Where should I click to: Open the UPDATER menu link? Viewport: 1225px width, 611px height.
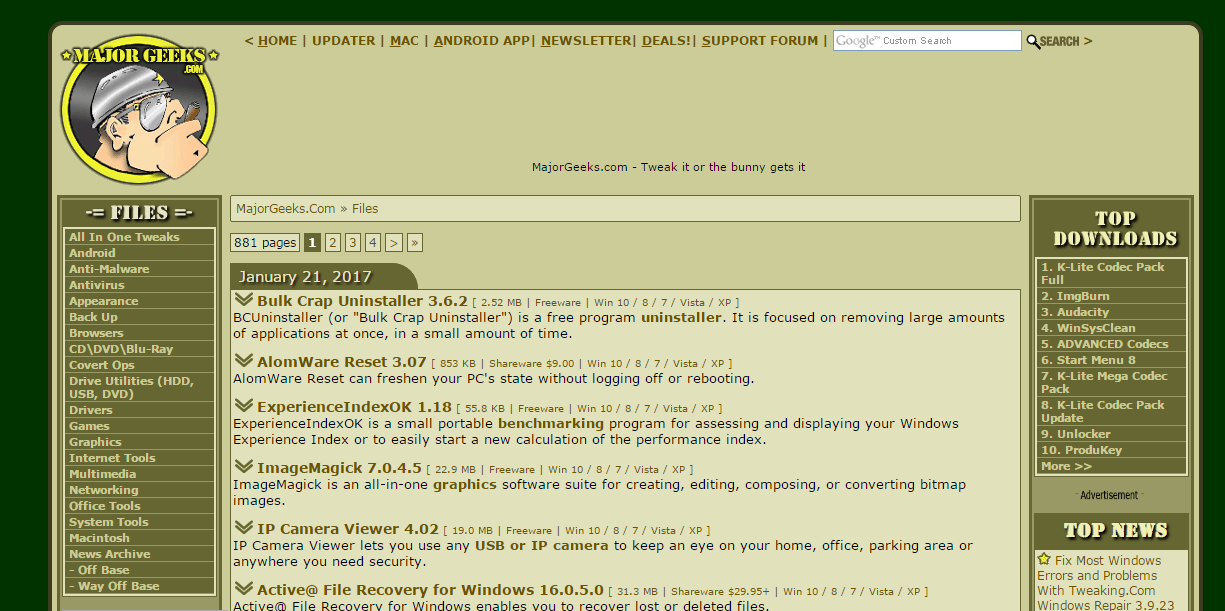[344, 41]
